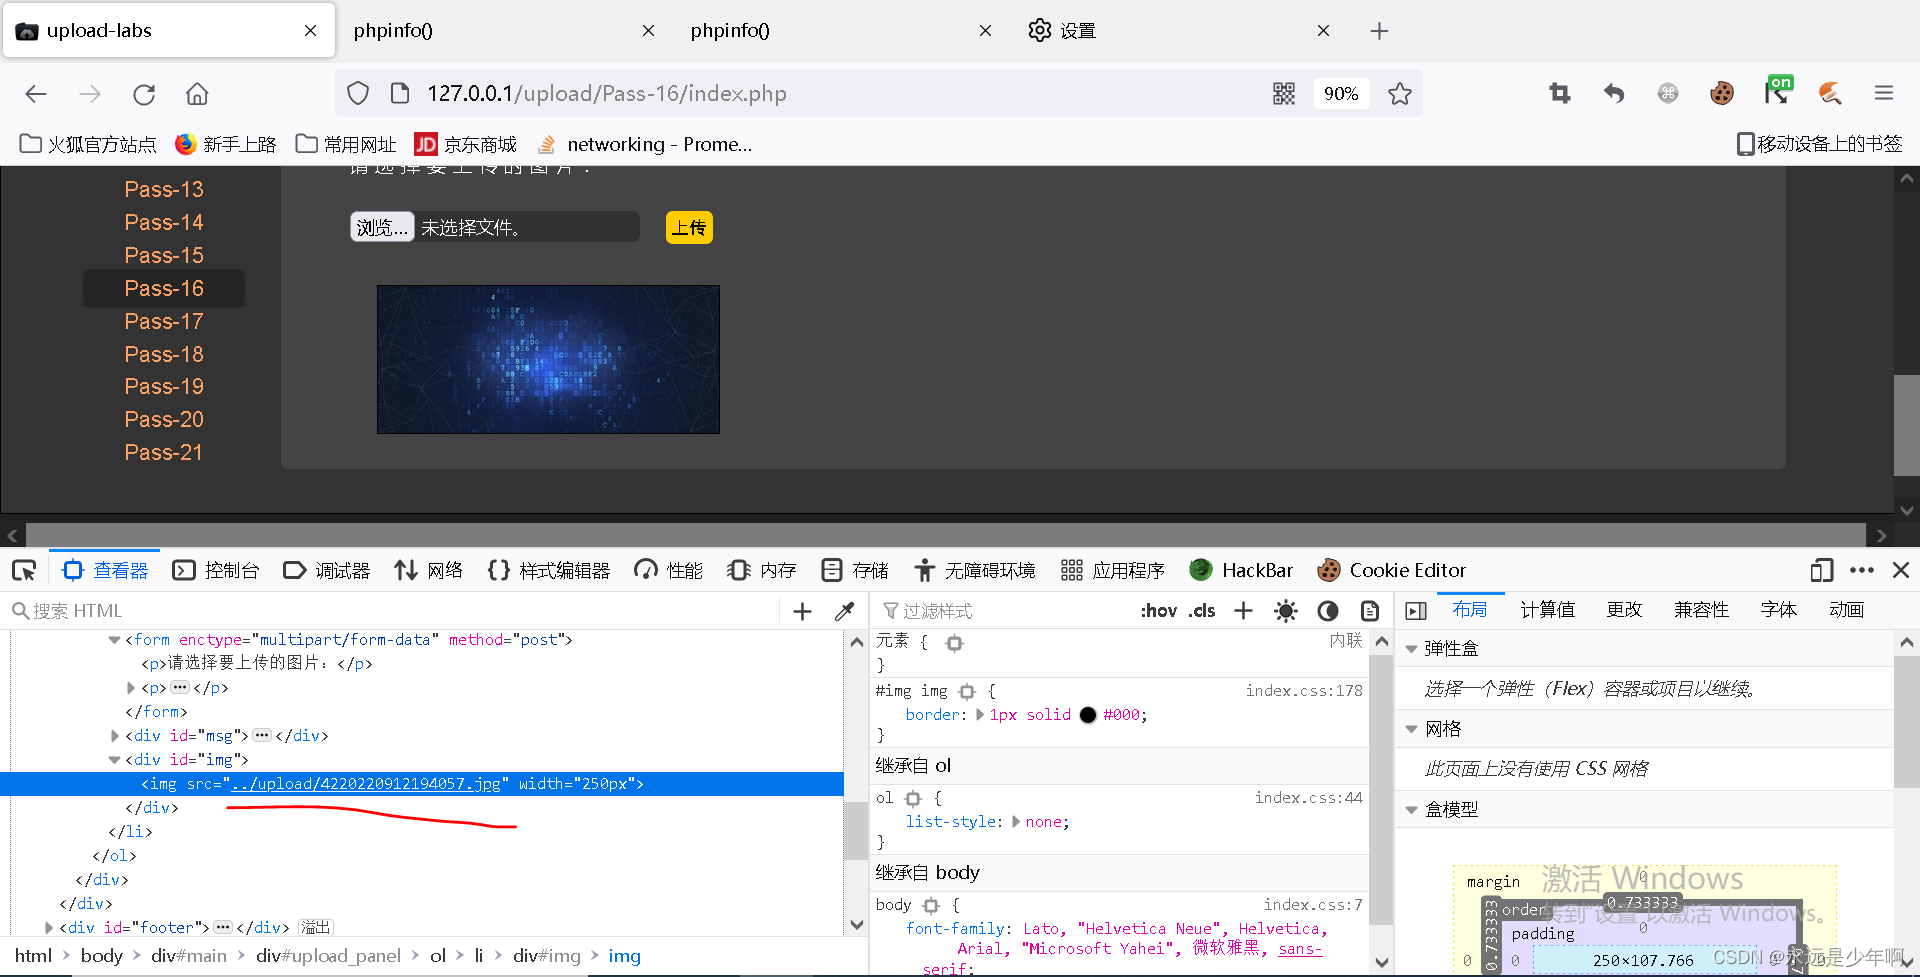Open the Cookie Editor tab
1920x977 pixels.
(1392, 570)
